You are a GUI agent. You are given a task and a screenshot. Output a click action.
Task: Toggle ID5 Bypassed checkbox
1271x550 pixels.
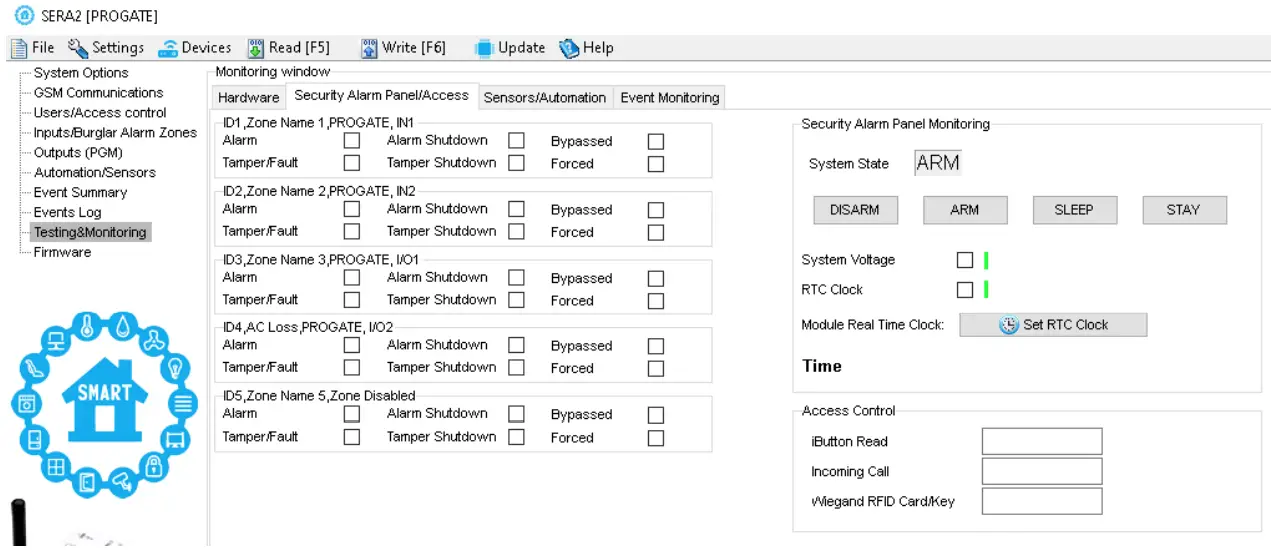[x=656, y=415]
